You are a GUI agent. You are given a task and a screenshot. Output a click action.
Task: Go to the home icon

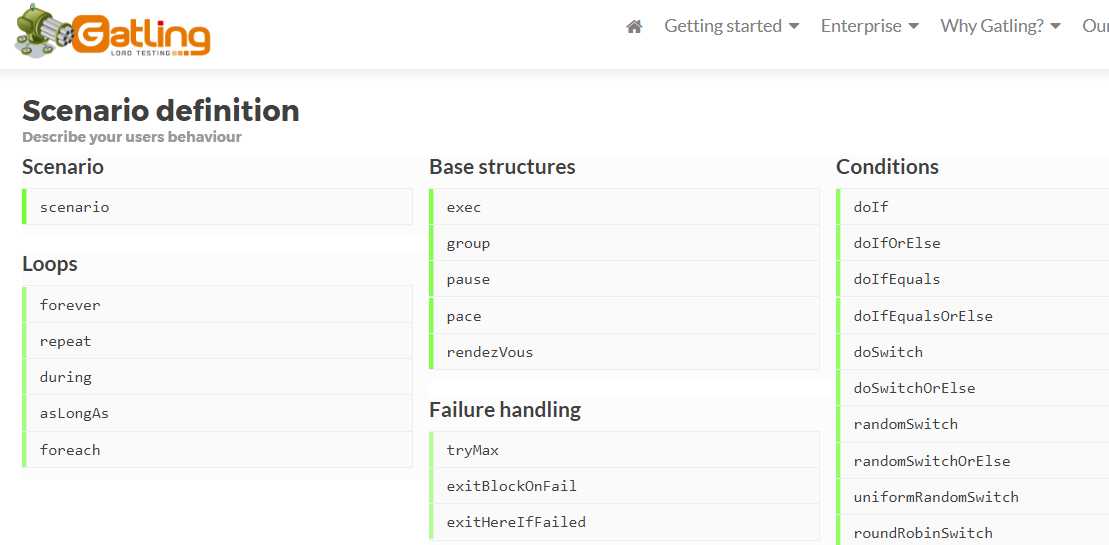pos(634,27)
